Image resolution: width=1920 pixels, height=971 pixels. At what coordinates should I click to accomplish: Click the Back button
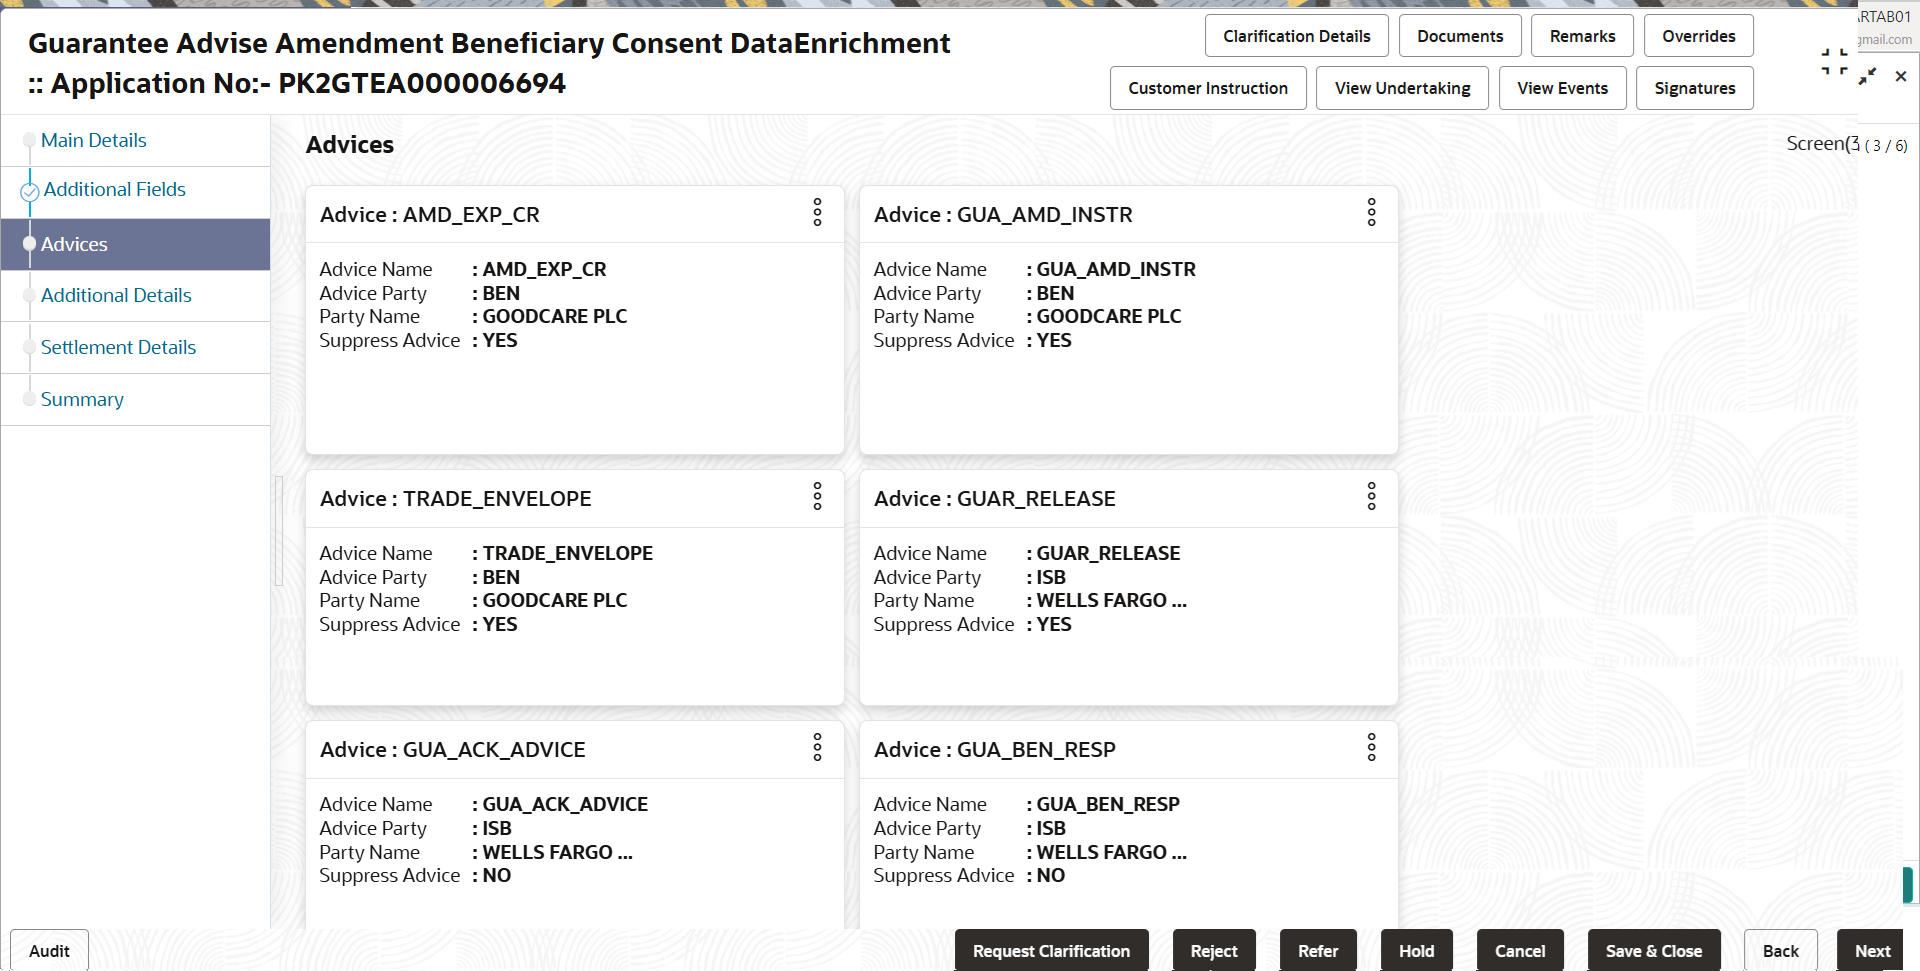coord(1780,950)
